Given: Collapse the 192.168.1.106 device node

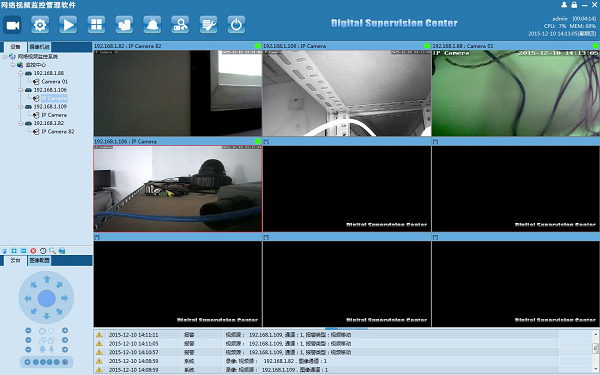Looking at the screenshot, I should pos(21,90).
